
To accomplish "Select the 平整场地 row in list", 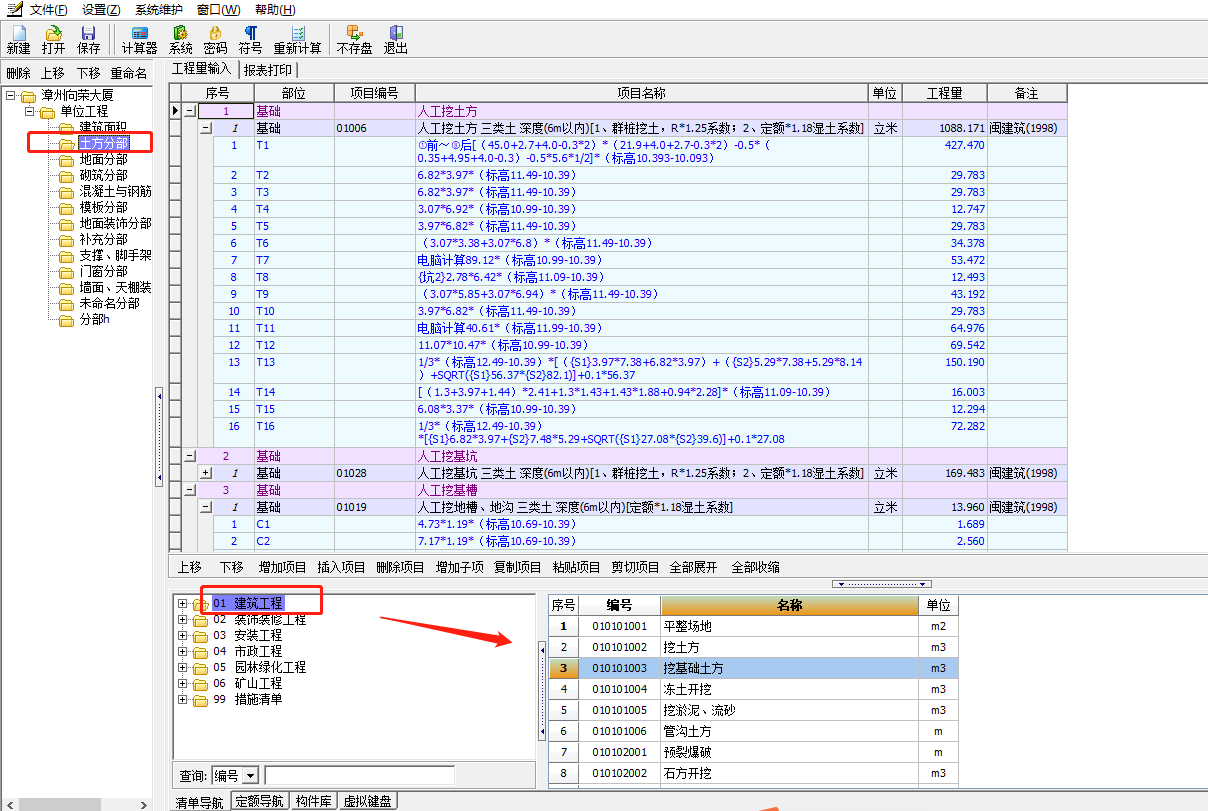I will (687, 626).
